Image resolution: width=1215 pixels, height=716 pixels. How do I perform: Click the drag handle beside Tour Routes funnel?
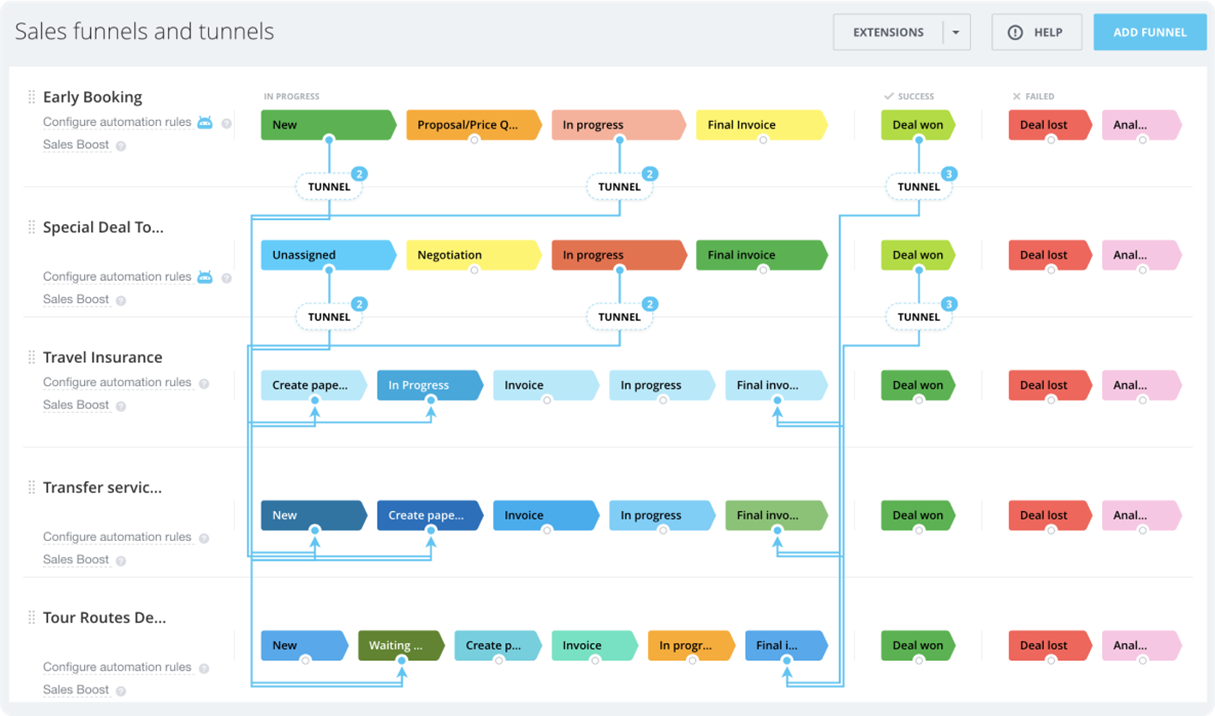pyautogui.click(x=31, y=617)
